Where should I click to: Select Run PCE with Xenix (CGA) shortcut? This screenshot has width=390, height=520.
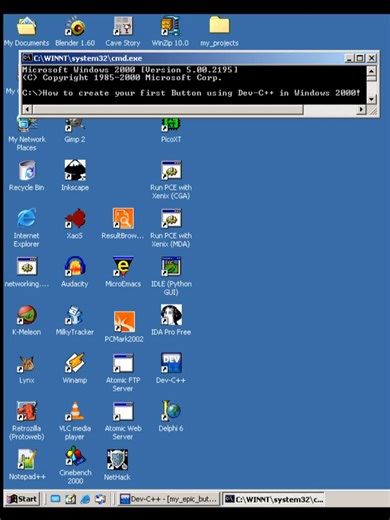click(x=171, y=180)
